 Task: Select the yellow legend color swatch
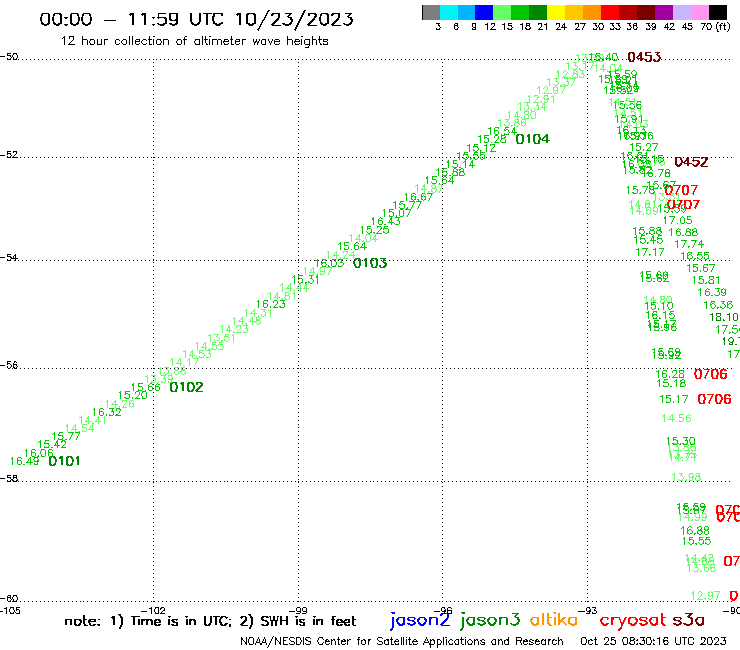556,12
